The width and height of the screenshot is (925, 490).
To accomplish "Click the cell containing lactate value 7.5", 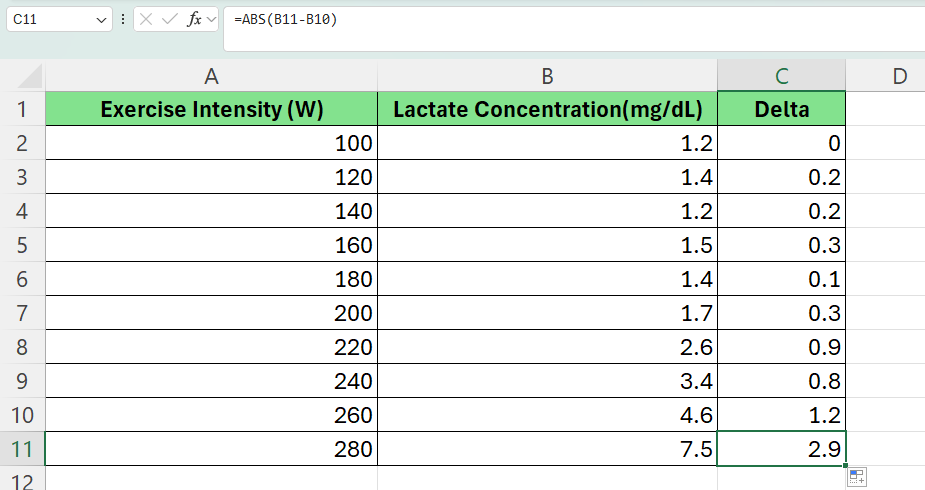I will click(x=547, y=449).
